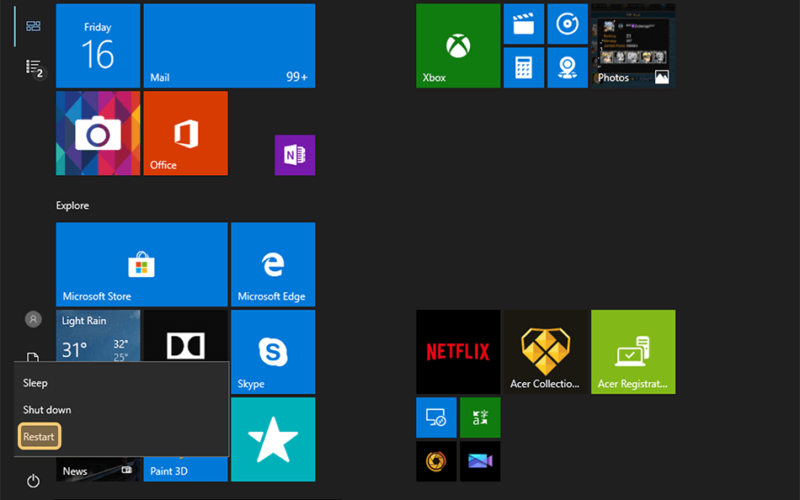This screenshot has height=500, width=800.
Task: Open the News tile
Action: [98, 470]
